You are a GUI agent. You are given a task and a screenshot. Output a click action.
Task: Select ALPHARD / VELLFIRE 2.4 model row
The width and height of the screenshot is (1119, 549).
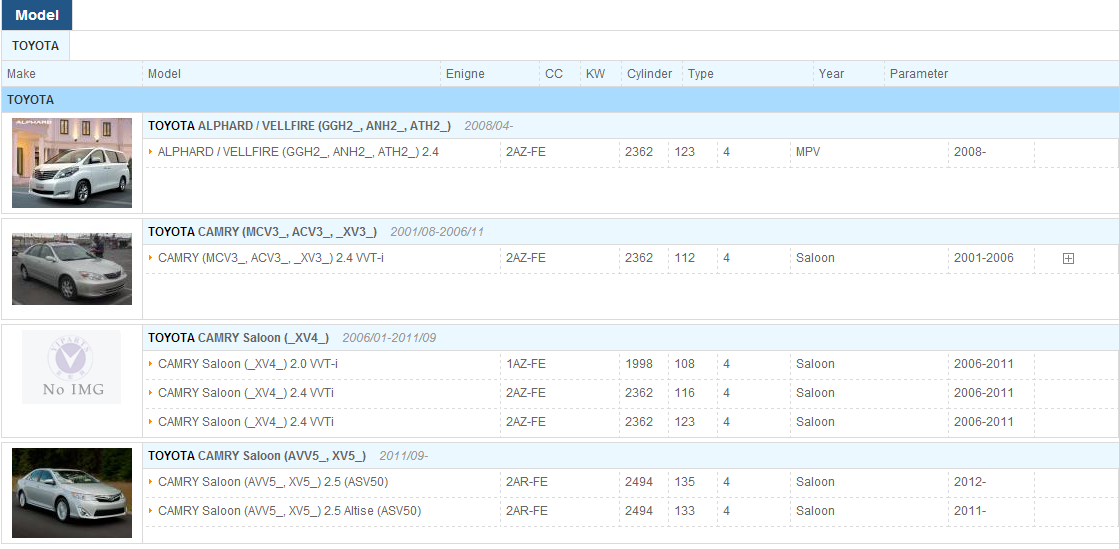[631, 152]
